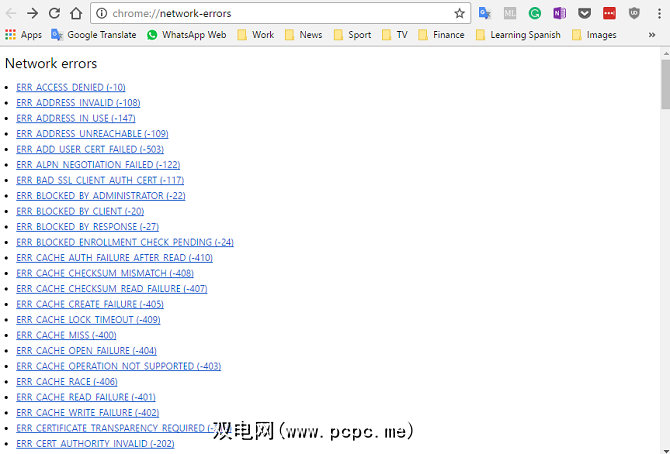Open ERR_CACHE_MISS (-400) link
This screenshot has height=454, width=670.
[66, 335]
